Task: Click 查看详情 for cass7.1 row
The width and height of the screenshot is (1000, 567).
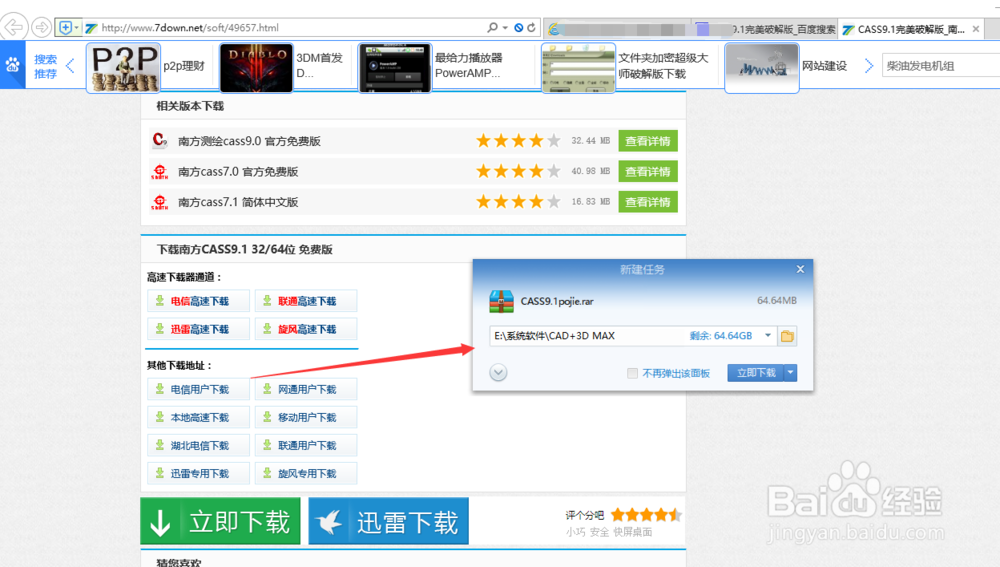Action: 648,202
